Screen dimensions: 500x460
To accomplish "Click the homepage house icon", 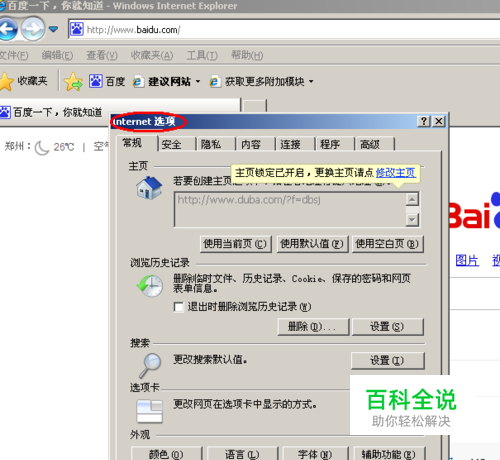I will (x=149, y=188).
